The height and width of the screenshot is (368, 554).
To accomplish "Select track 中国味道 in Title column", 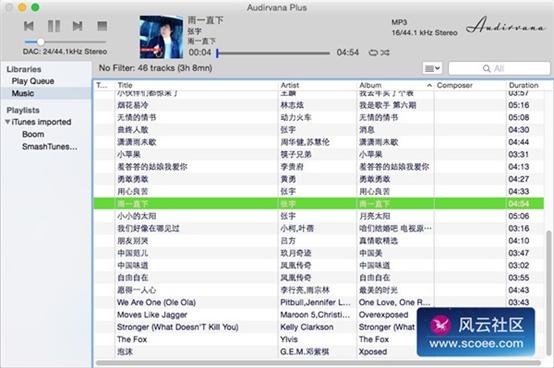I will tap(133, 266).
